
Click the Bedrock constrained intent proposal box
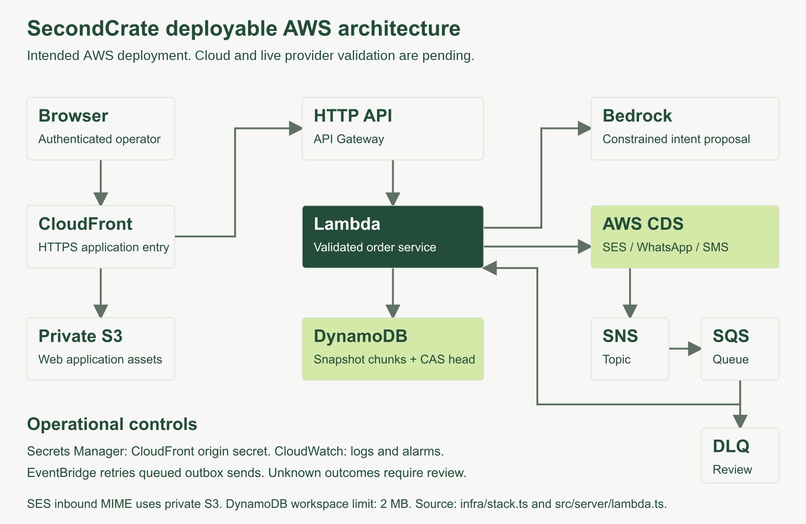[x=685, y=129]
